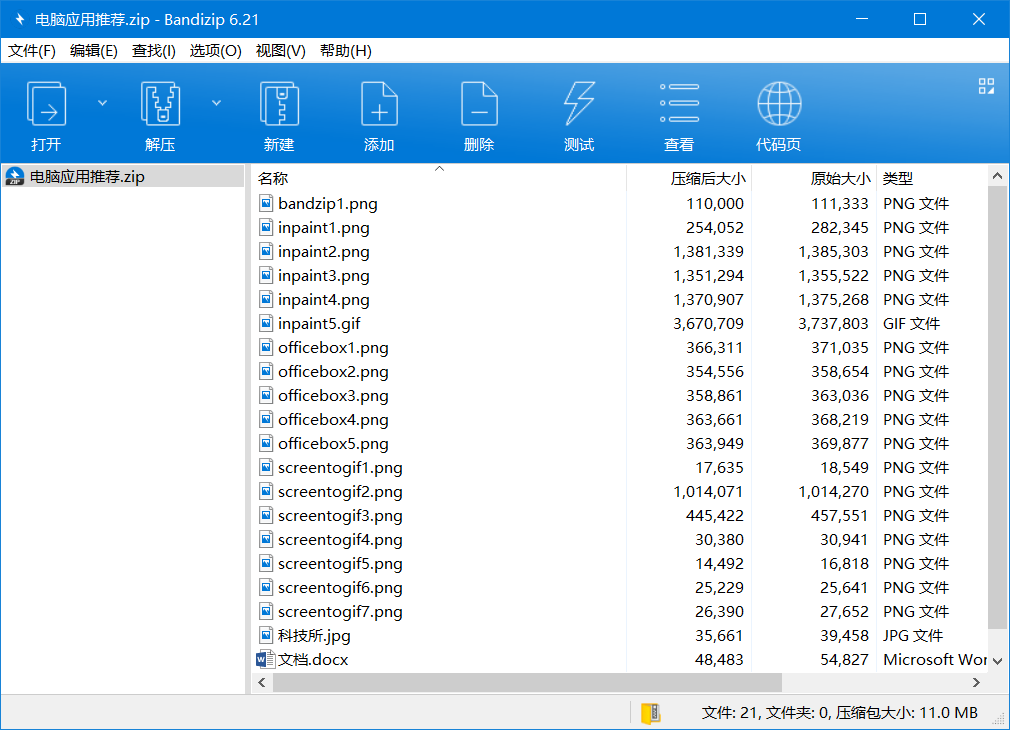Click the horizontal scrollbar right arrow
1010x730 pixels.
(x=976, y=682)
